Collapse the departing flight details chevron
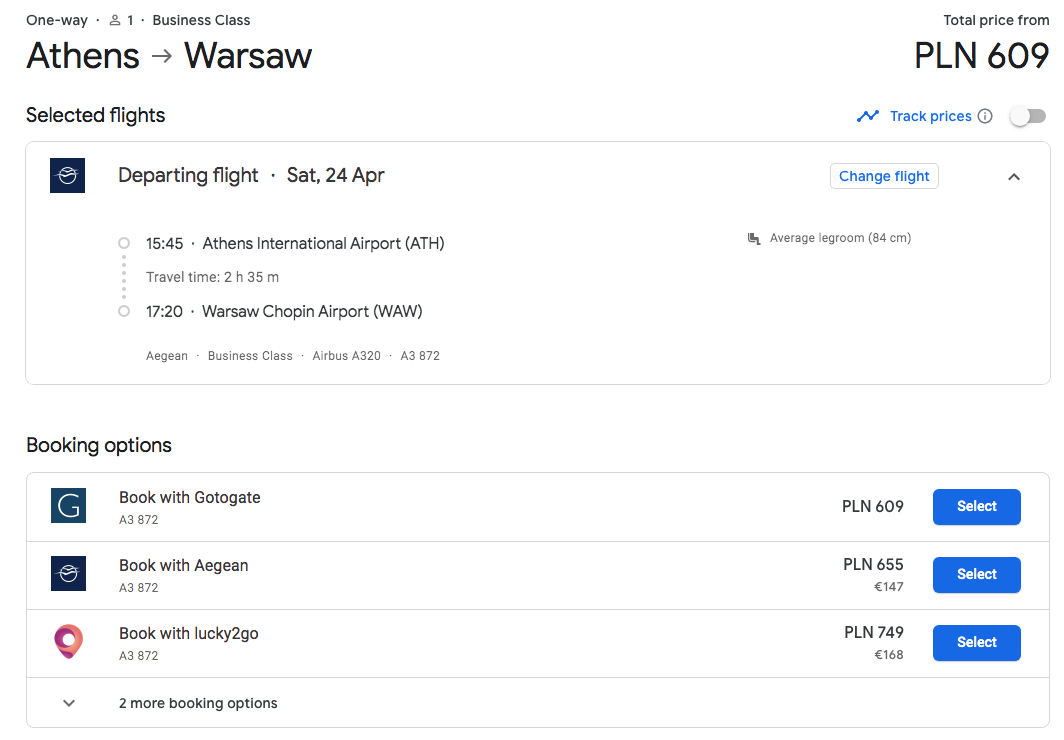1064x740 pixels. (x=1014, y=176)
